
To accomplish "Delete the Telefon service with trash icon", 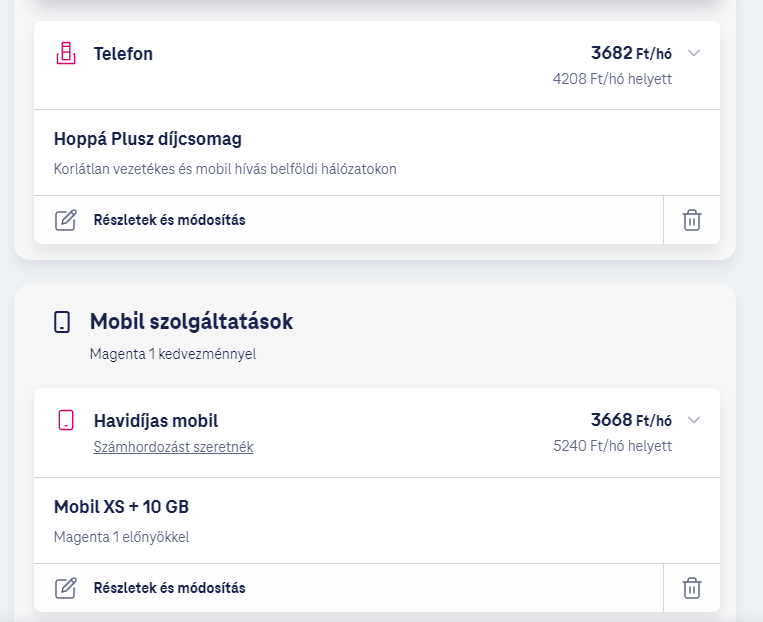I will 691,220.
